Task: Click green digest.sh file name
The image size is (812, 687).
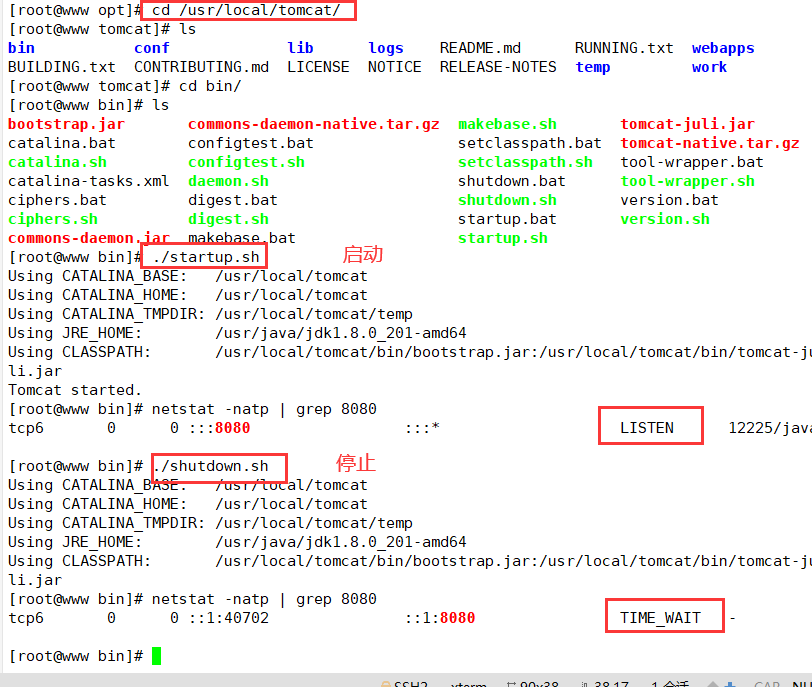Action: coord(228,220)
